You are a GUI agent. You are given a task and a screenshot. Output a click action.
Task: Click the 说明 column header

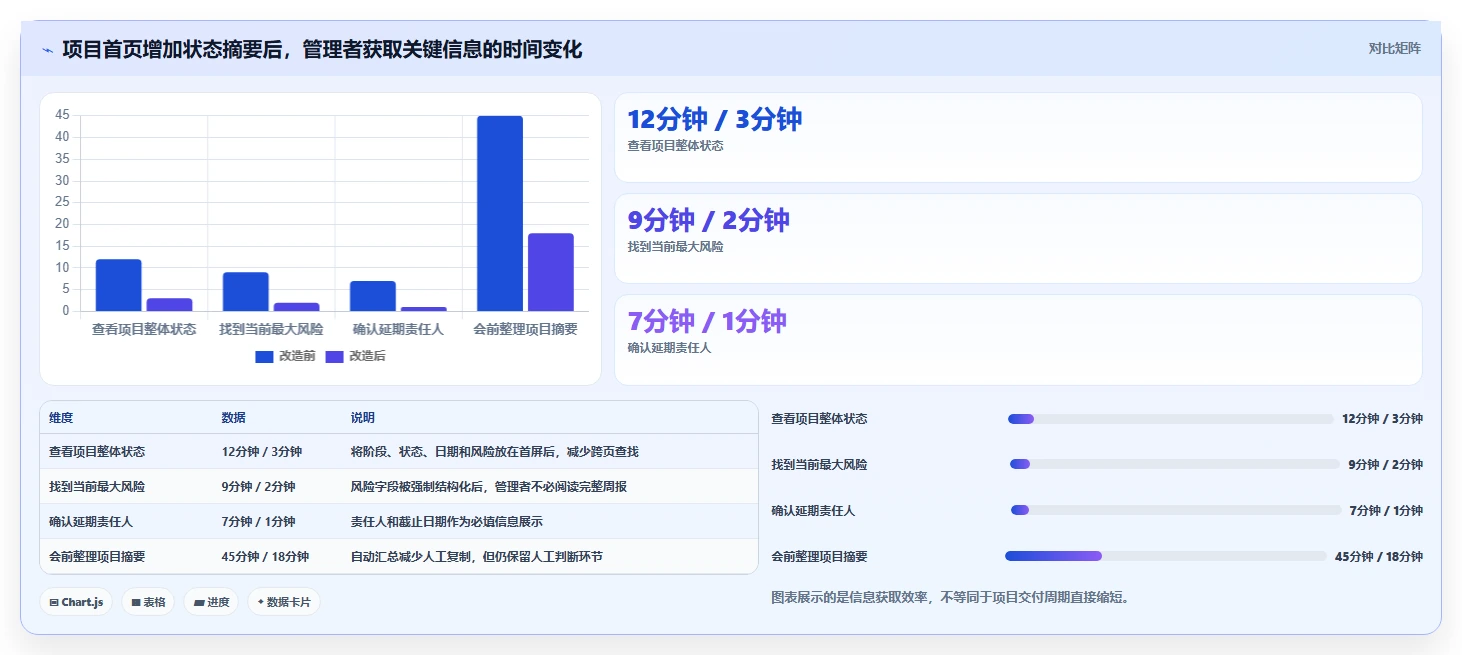[x=363, y=418]
